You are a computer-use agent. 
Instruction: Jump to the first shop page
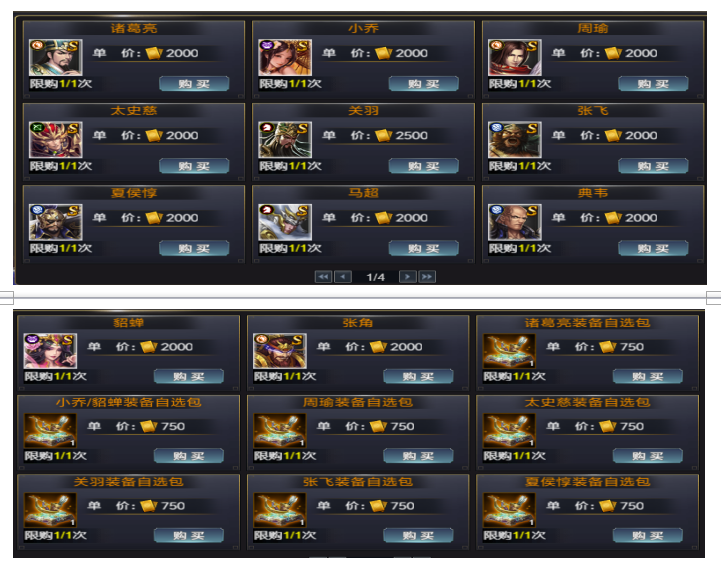tap(323, 276)
